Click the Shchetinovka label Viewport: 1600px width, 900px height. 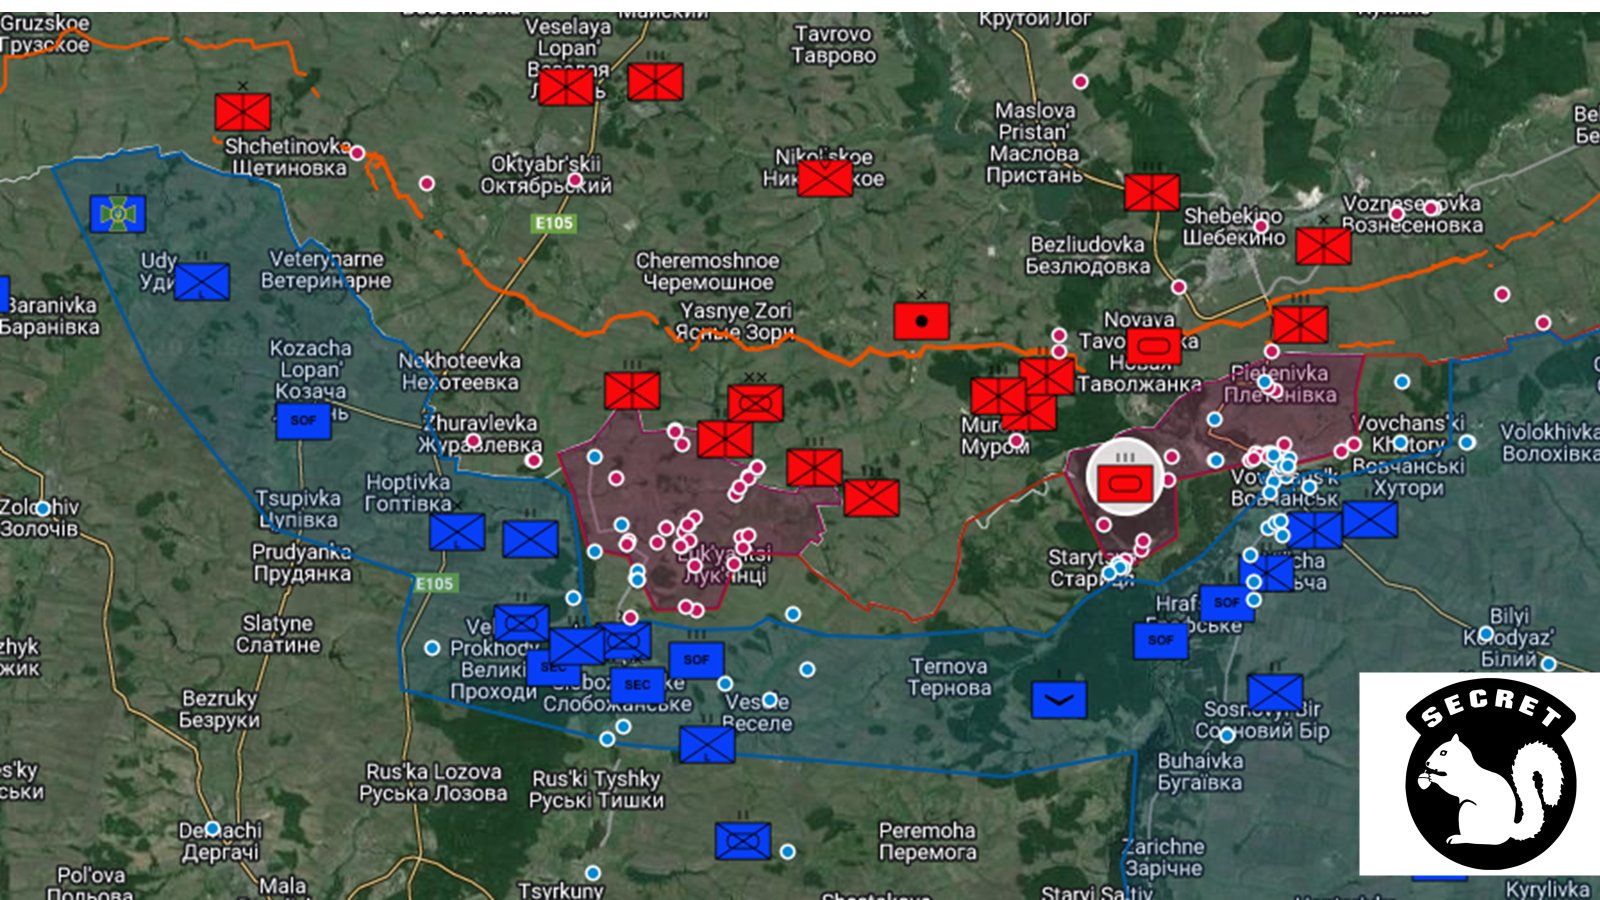click(x=288, y=156)
